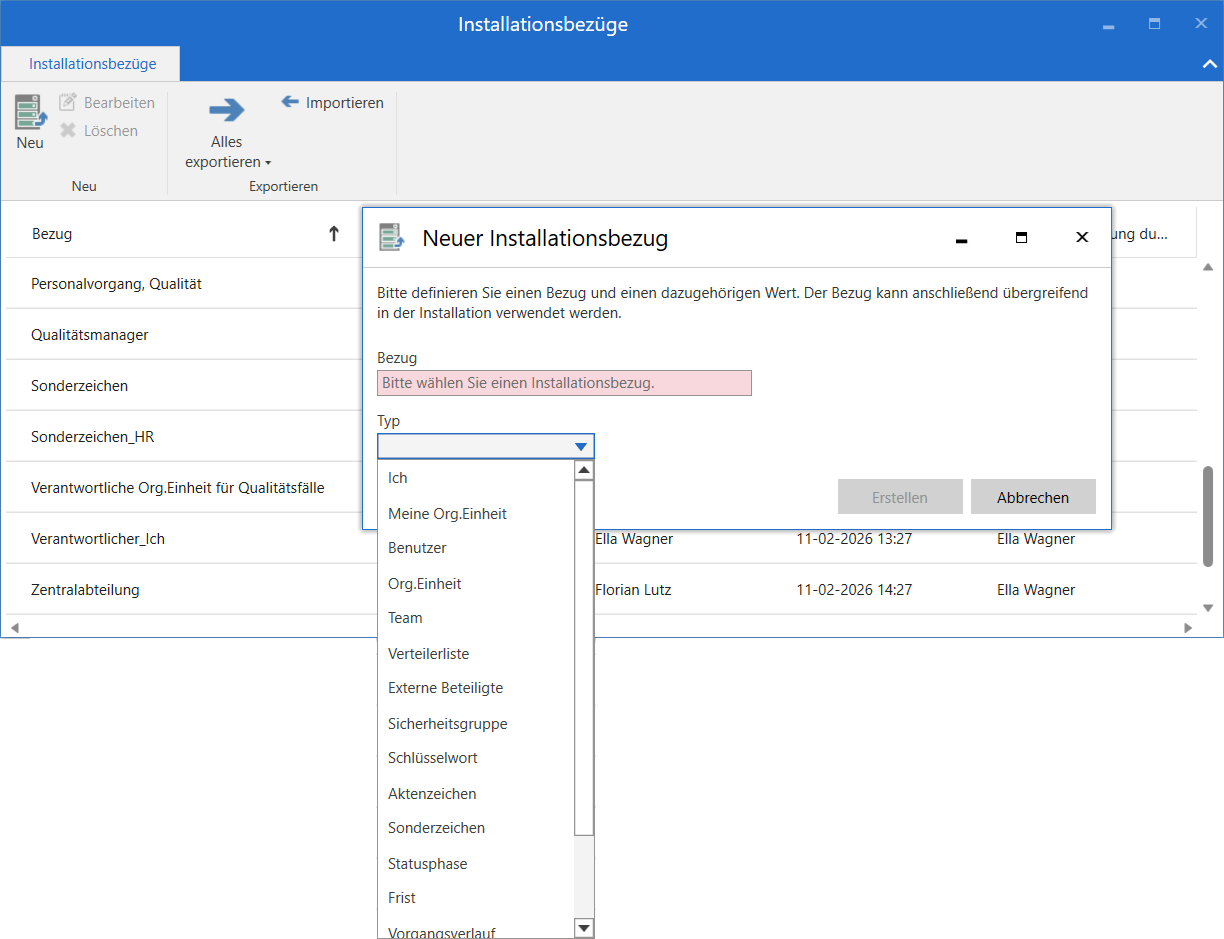Viewport: 1224px width, 939px height.
Task: Open the Installationsbezüge ribbon tab
Action: pos(92,63)
